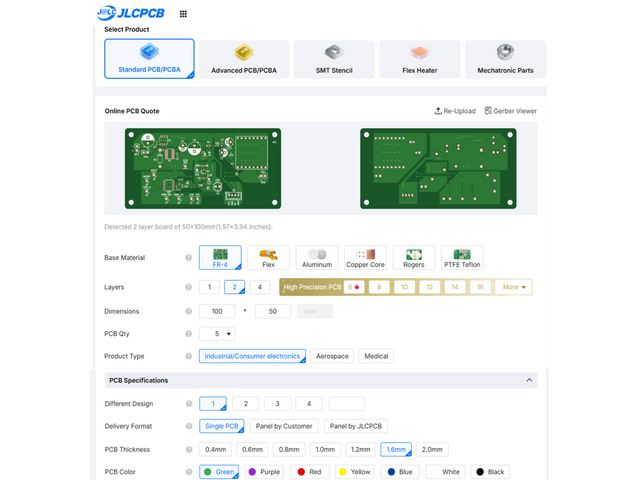This screenshot has width=640, height=480.
Task: Set layers to 4
Action: (x=260, y=287)
